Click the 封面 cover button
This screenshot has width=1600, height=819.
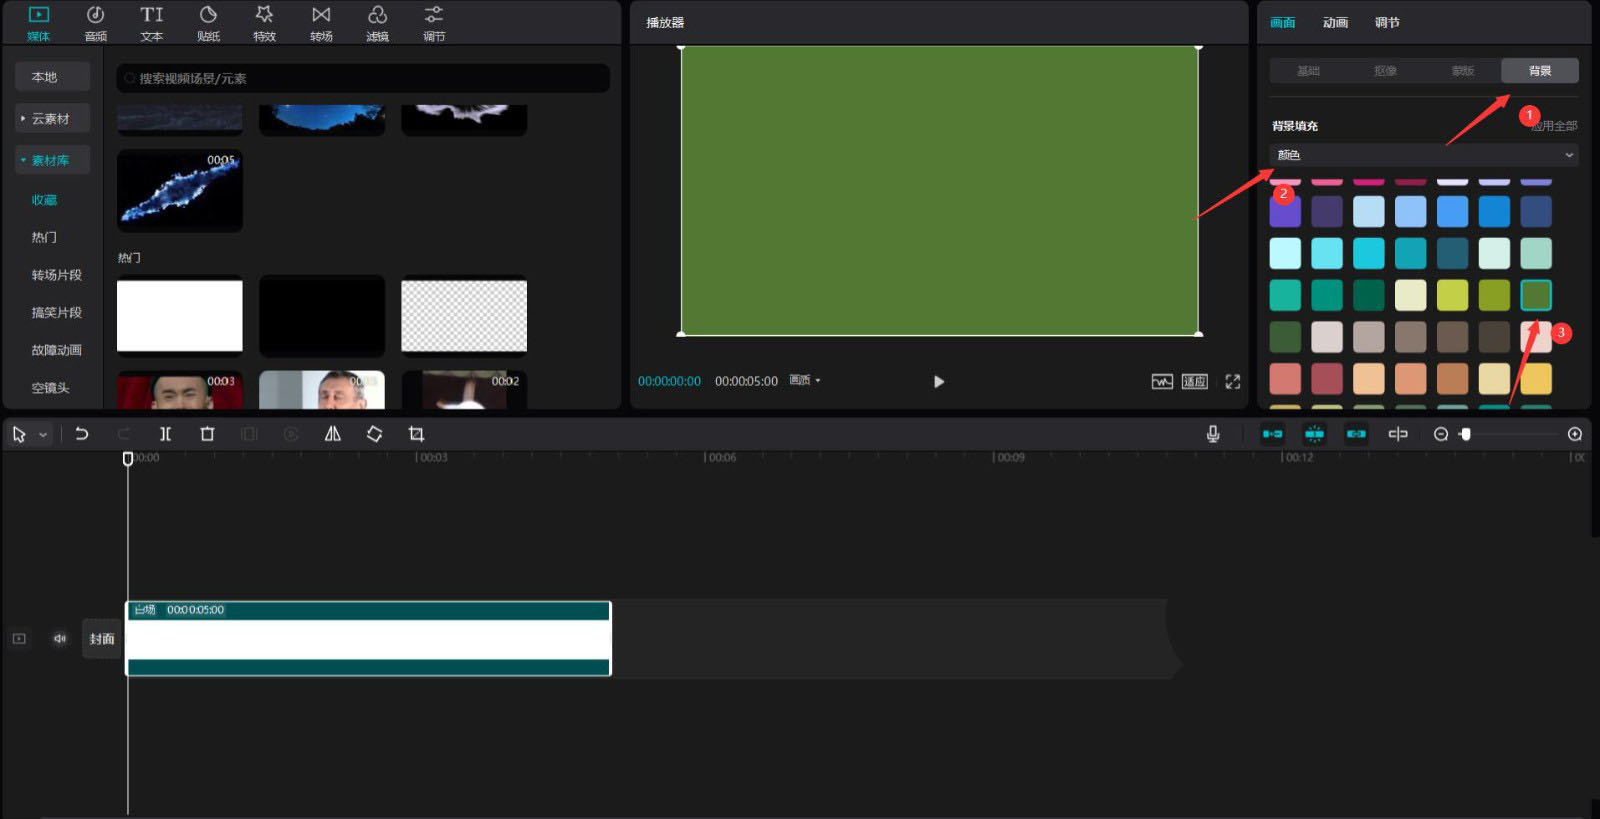pos(102,639)
